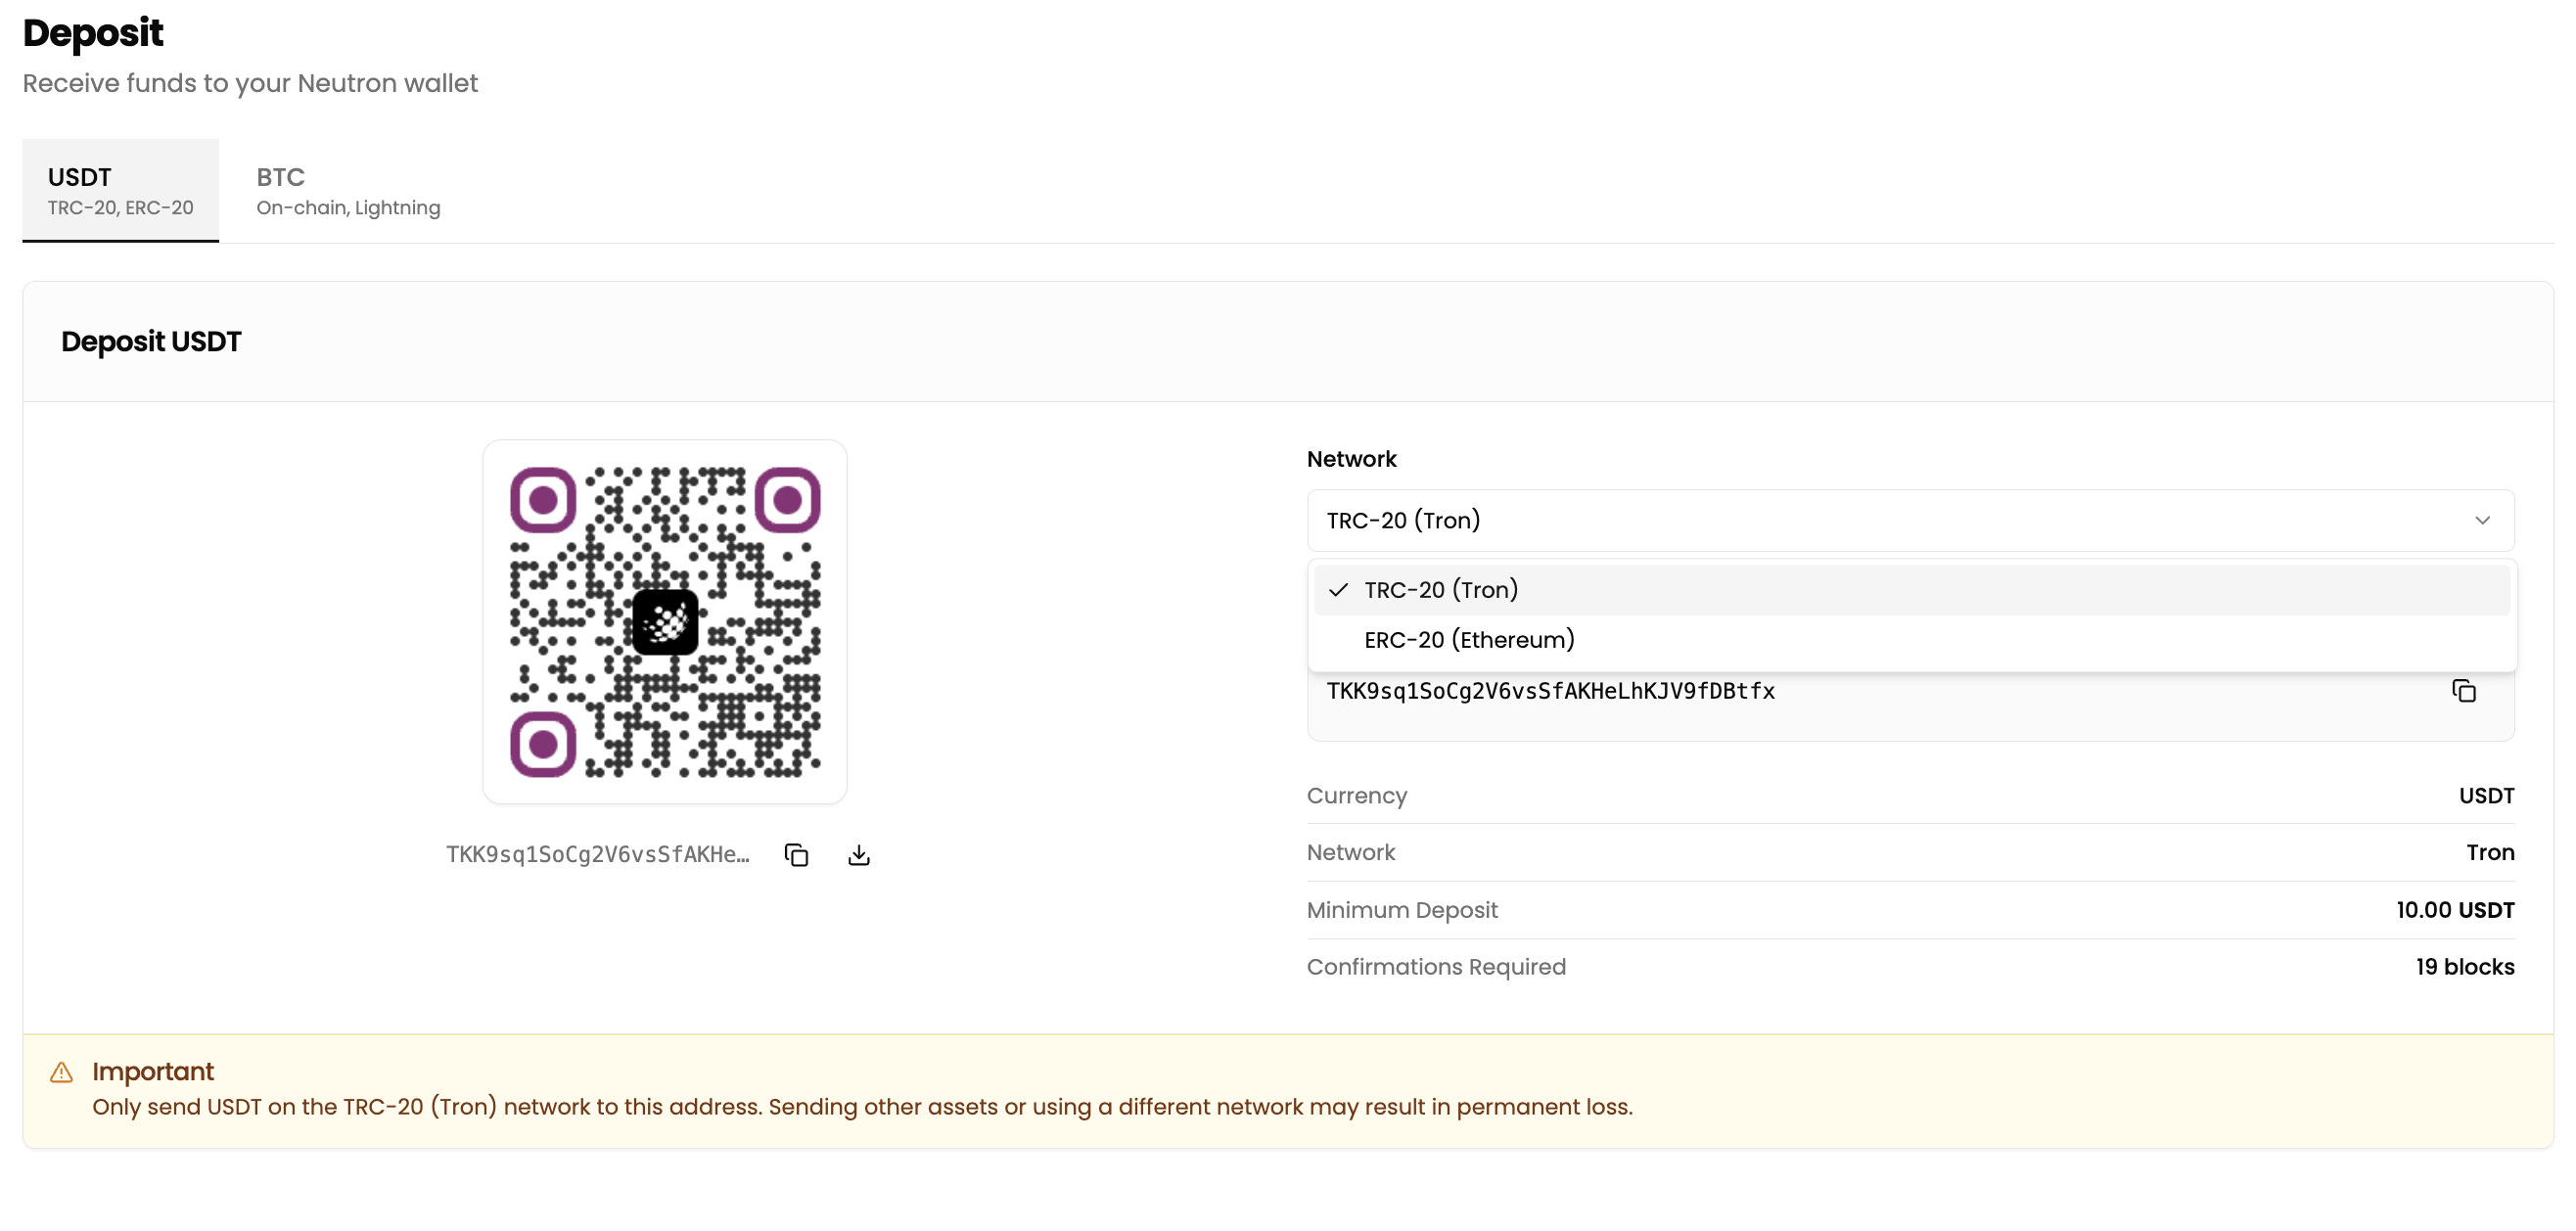Copy the truncated address below QR code

tap(796, 855)
